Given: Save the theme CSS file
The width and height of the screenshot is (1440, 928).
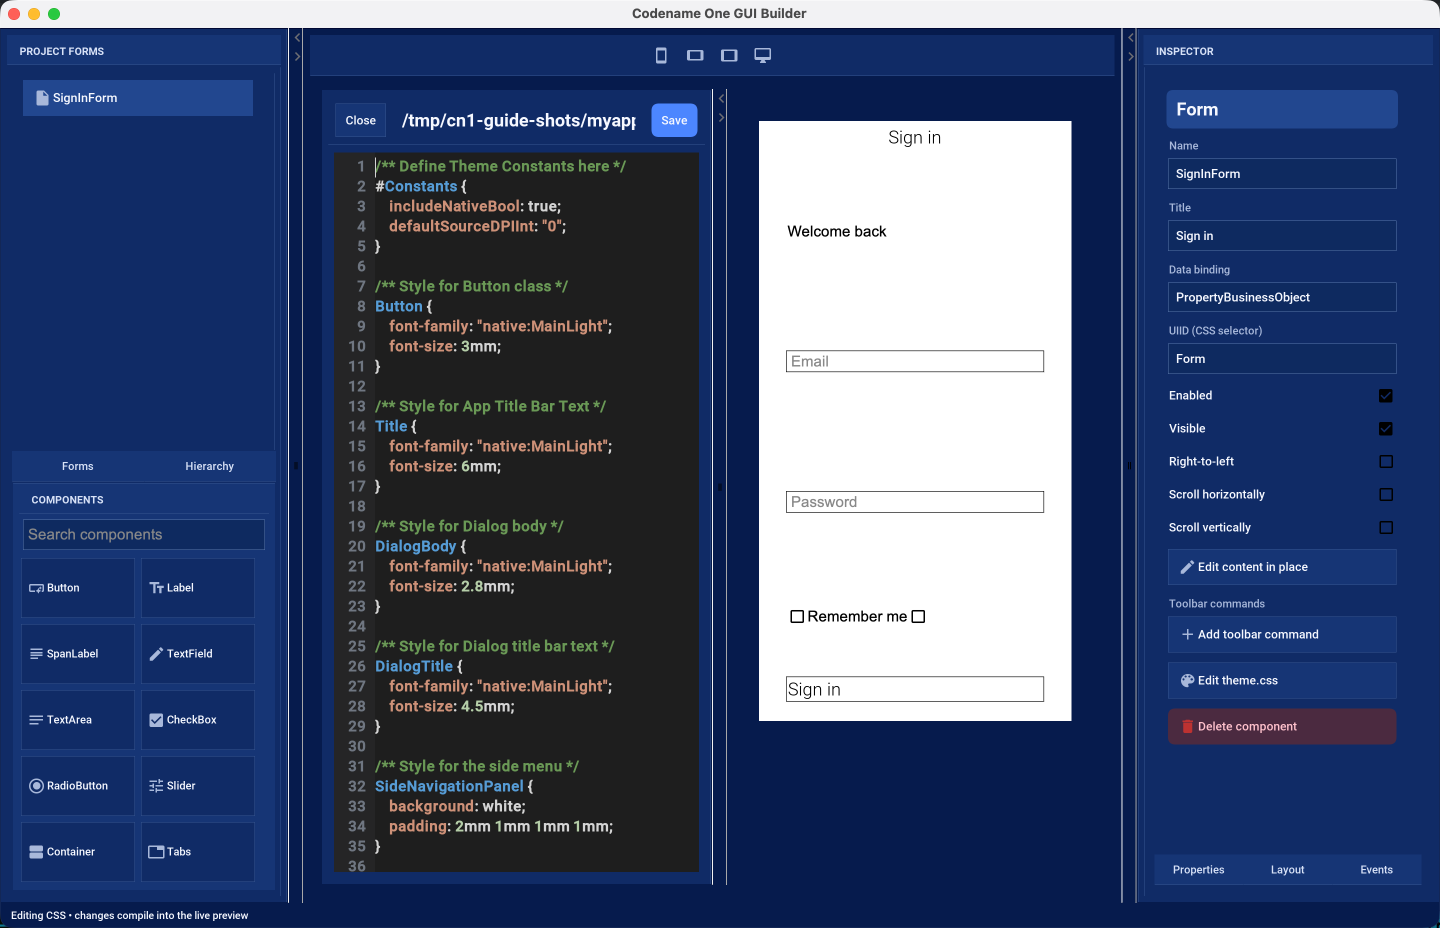Looking at the screenshot, I should 674,120.
